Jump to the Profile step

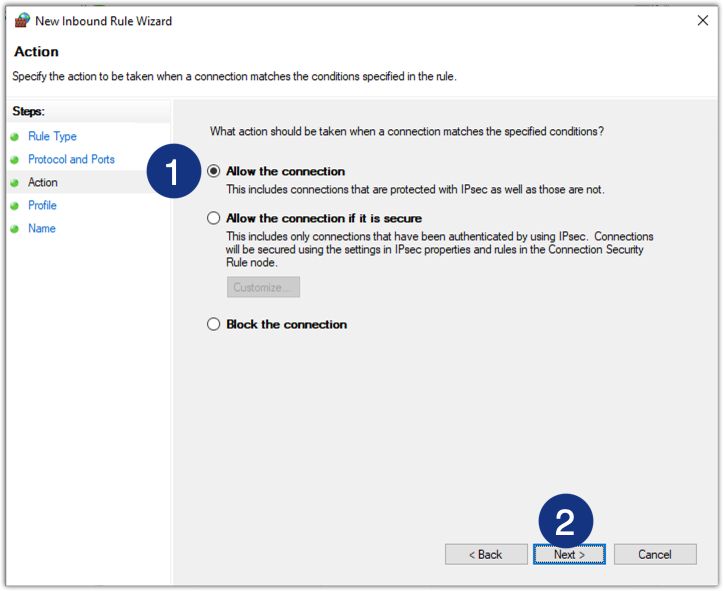42,206
